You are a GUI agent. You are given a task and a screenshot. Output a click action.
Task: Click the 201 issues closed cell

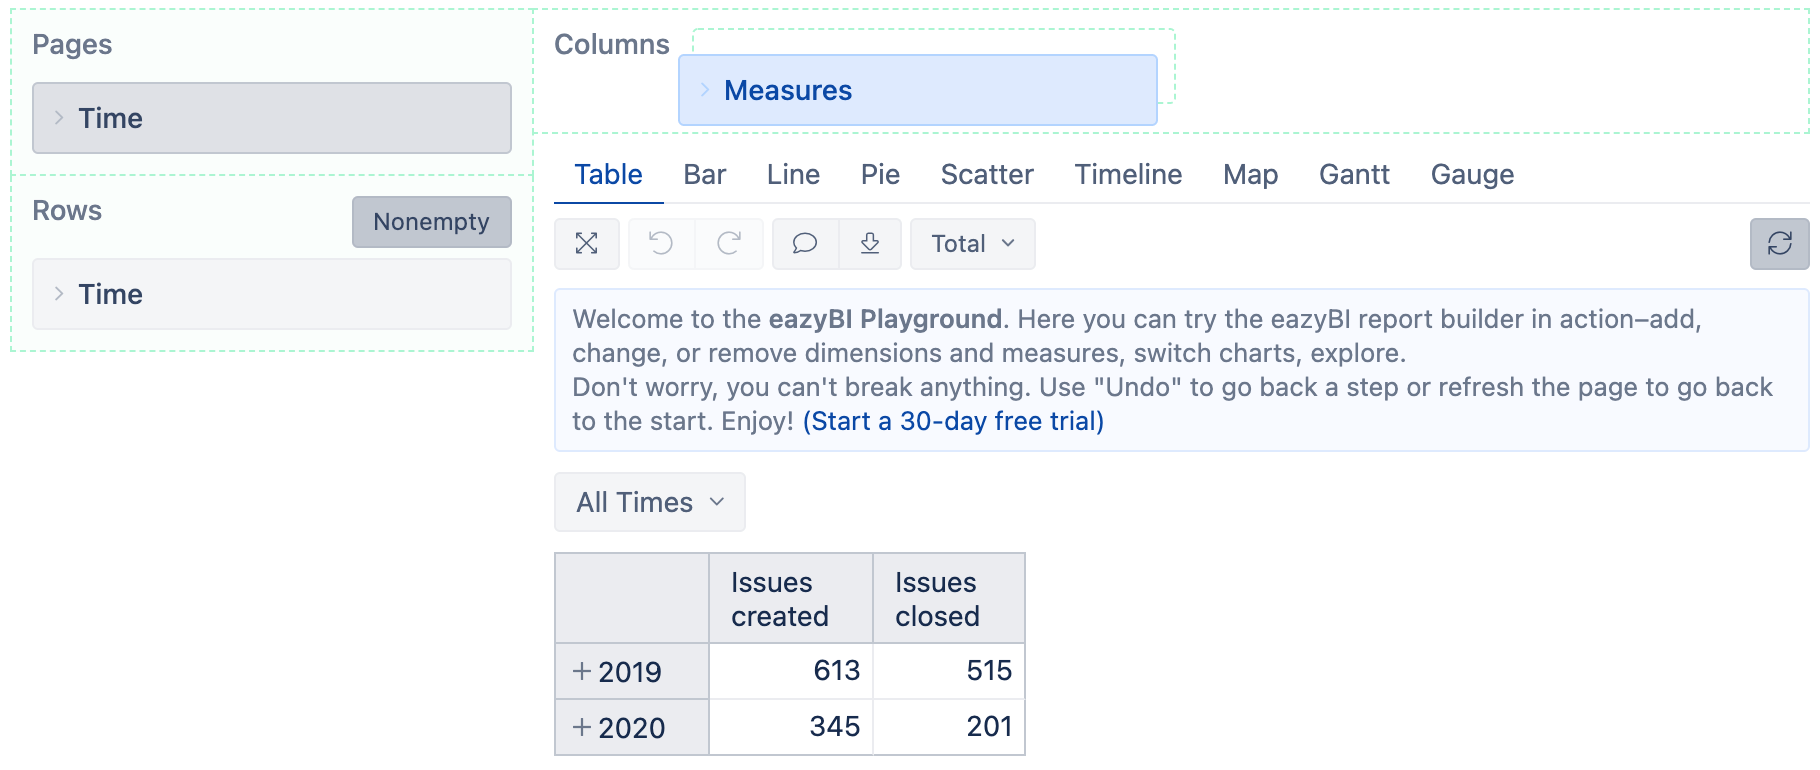coord(949,727)
